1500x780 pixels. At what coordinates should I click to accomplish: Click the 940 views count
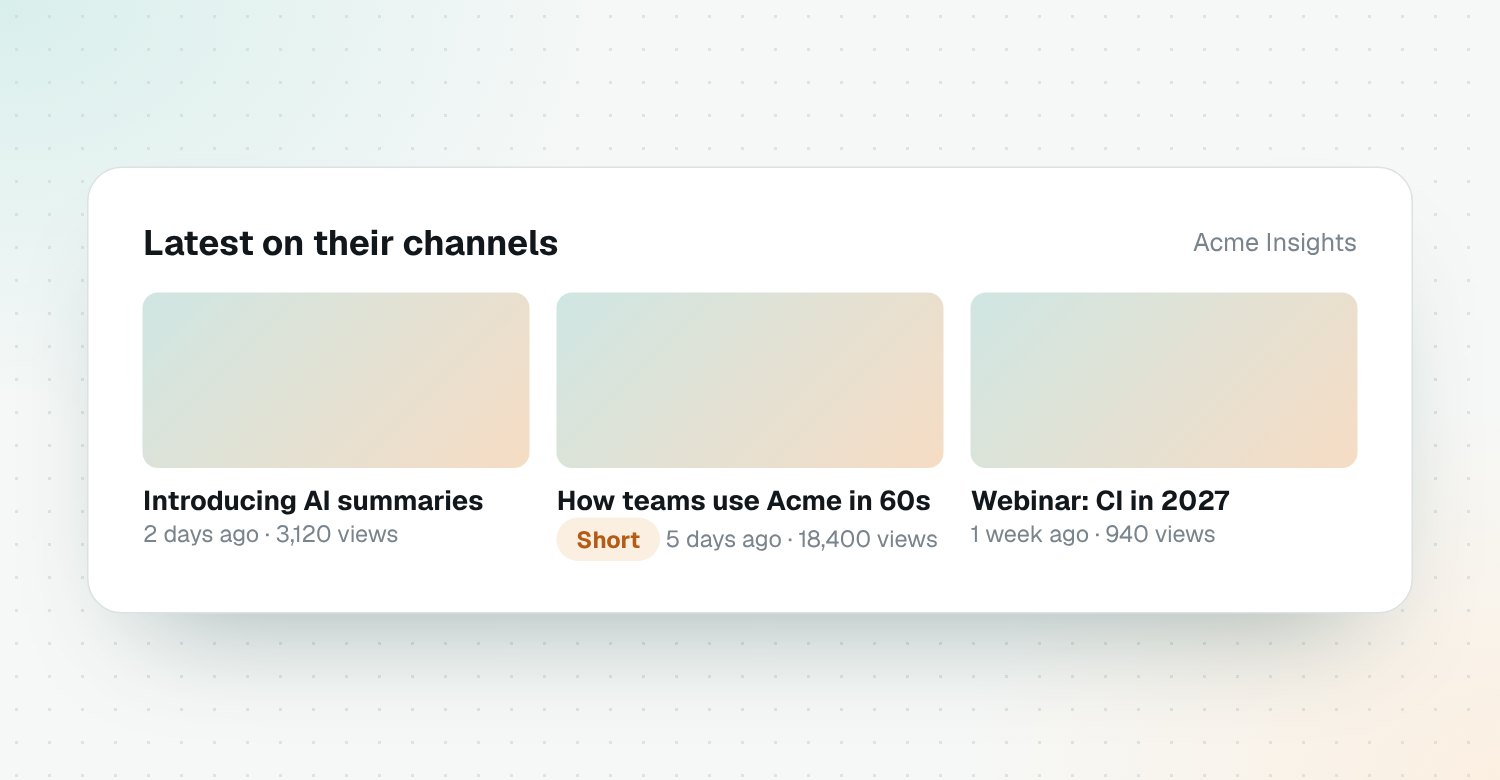[x=1161, y=534]
